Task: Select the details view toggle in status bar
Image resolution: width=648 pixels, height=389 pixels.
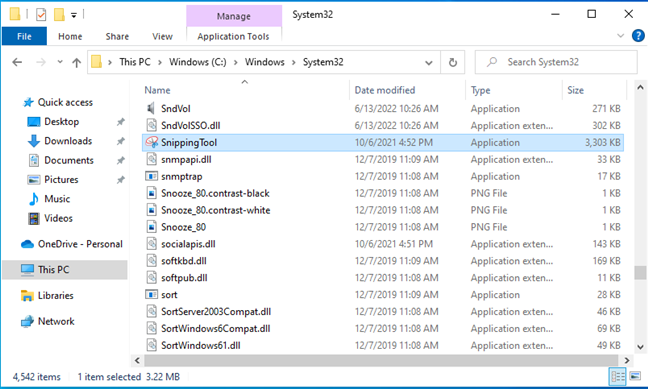Action: (618, 376)
